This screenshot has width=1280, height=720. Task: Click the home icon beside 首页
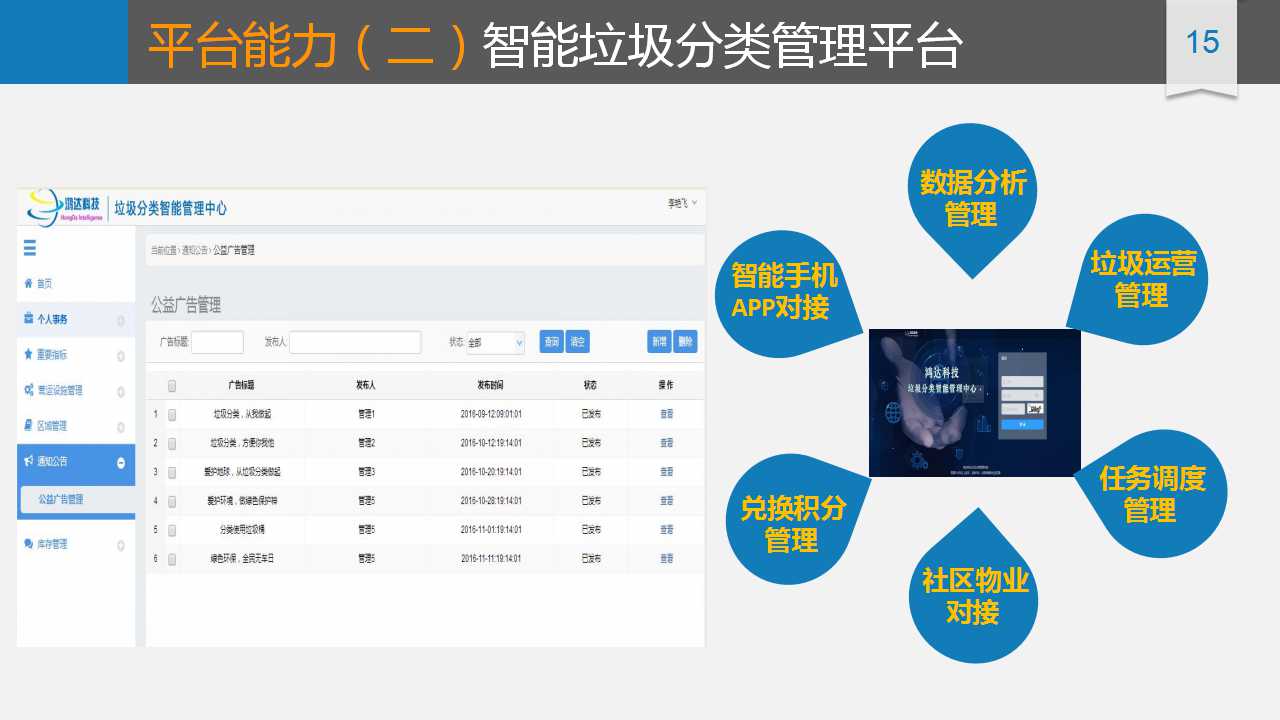click(x=28, y=284)
